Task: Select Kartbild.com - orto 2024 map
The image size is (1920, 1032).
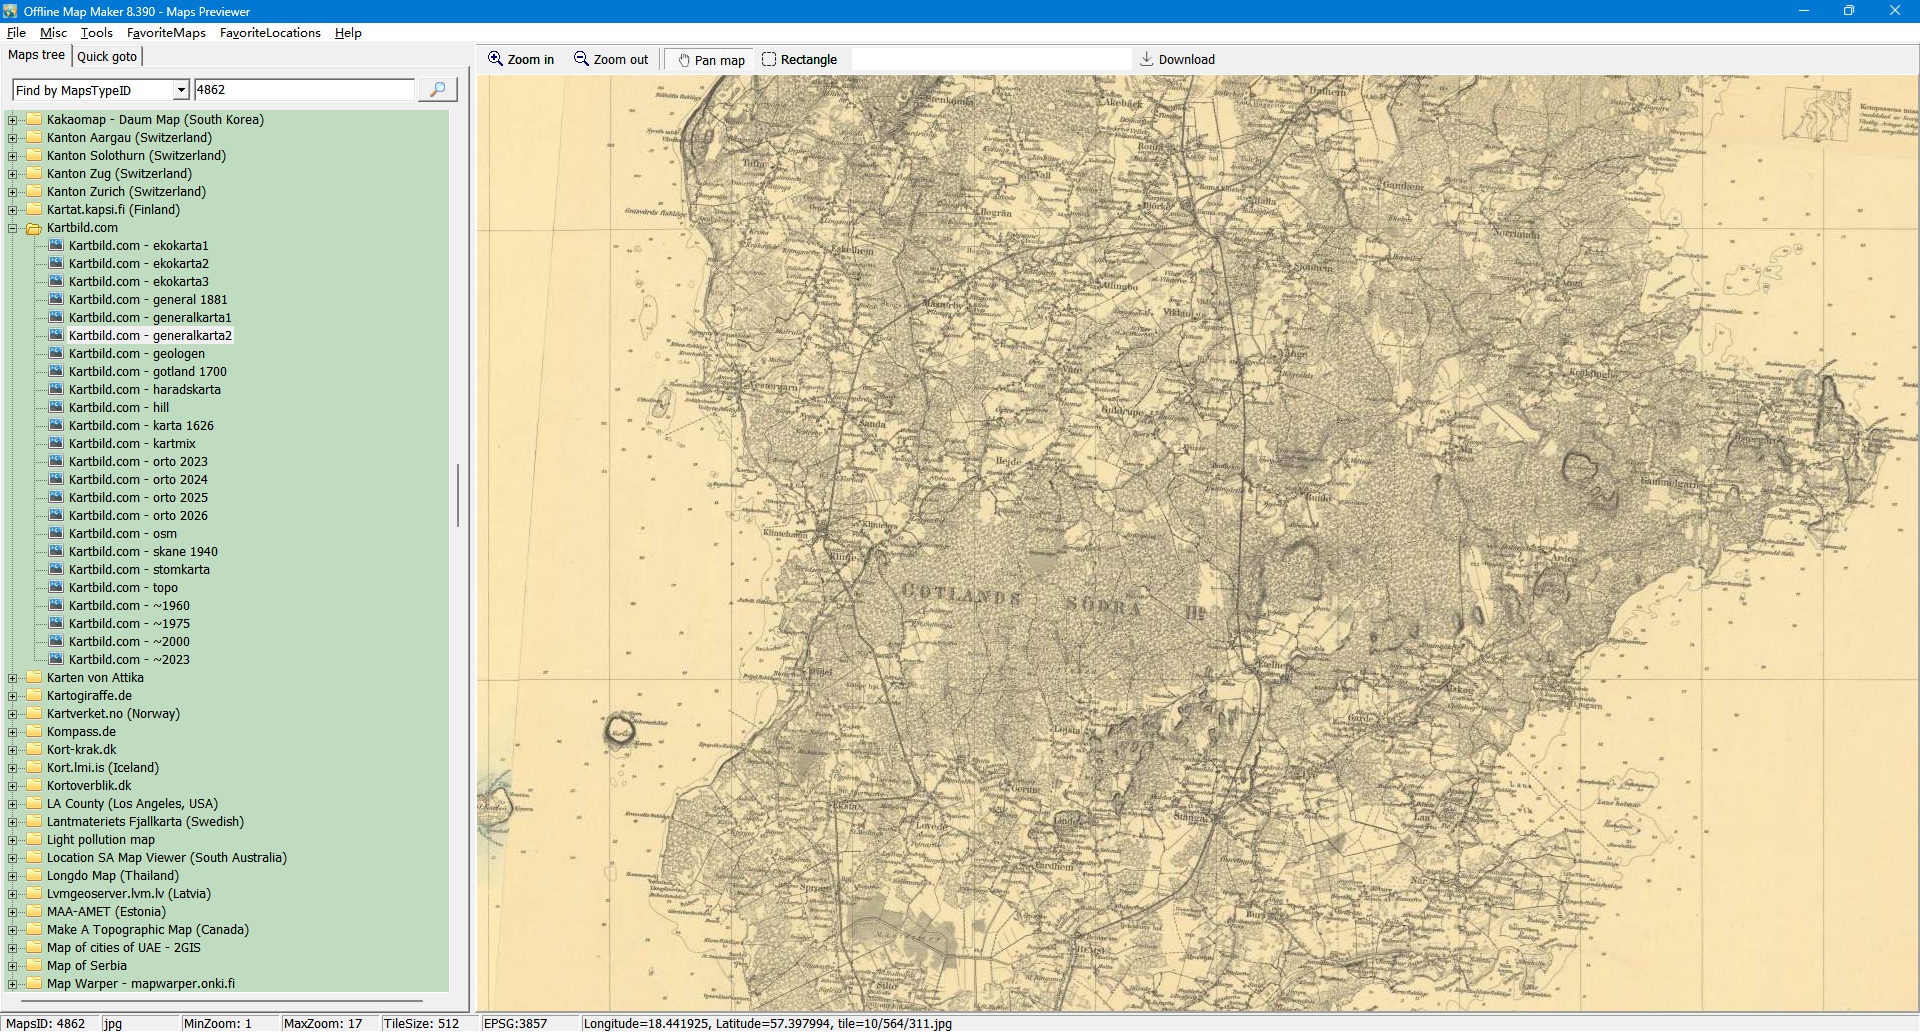Action: click(138, 480)
